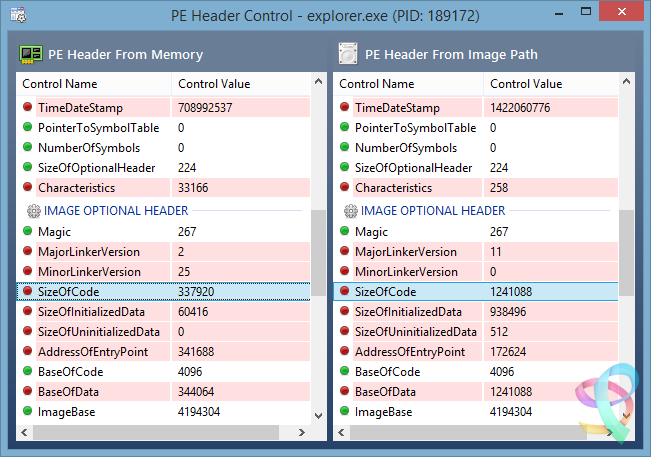Viewport: 651px width, 457px height.
Task: Select NumberOfSymbols row in Image Path panel
Action: (x=476, y=148)
